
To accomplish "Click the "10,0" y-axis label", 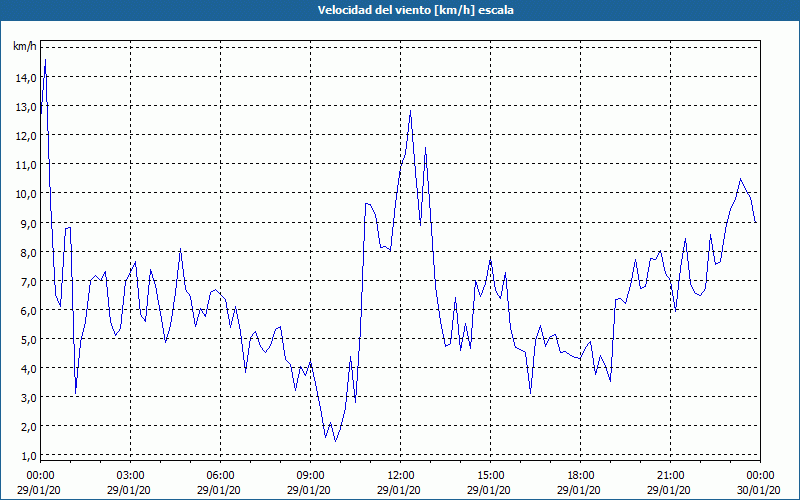I will (26, 194).
